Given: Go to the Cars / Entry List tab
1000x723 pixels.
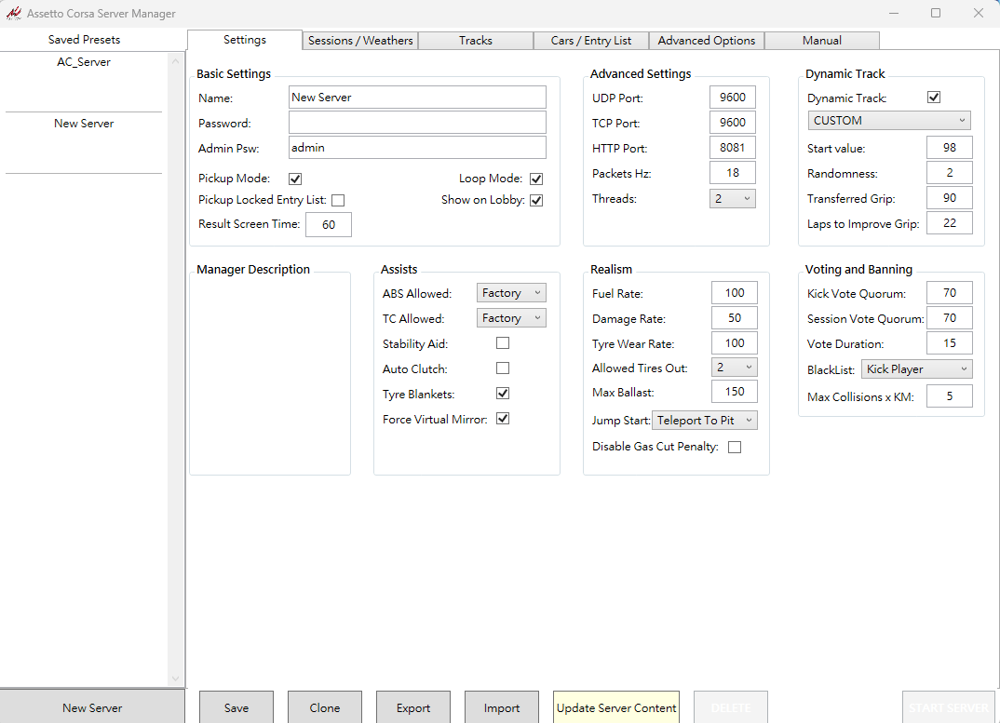Looking at the screenshot, I should point(591,40).
